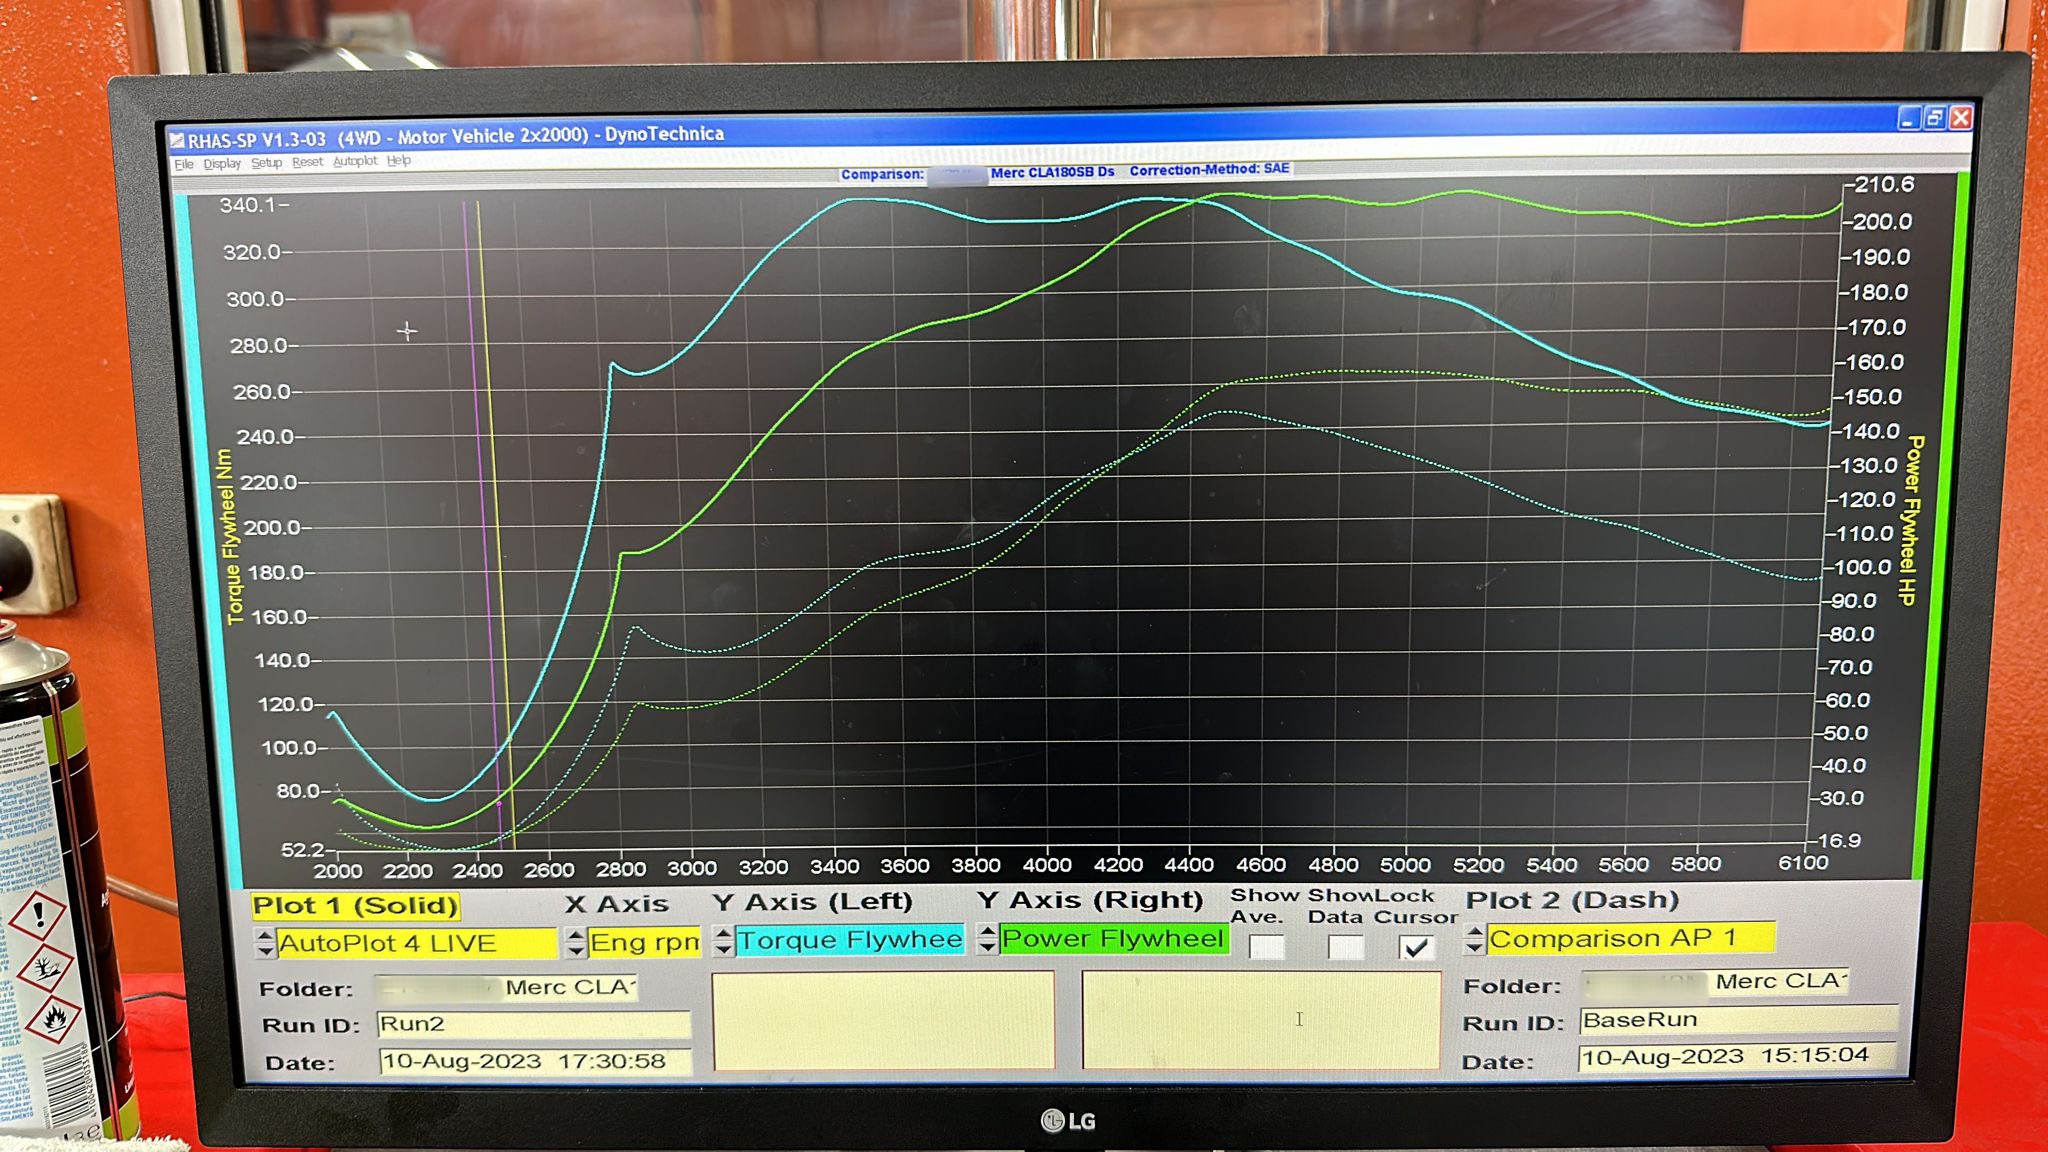Image resolution: width=2048 pixels, height=1152 pixels.
Task: Step the Eng rpm X Axis selector
Action: click(x=575, y=942)
